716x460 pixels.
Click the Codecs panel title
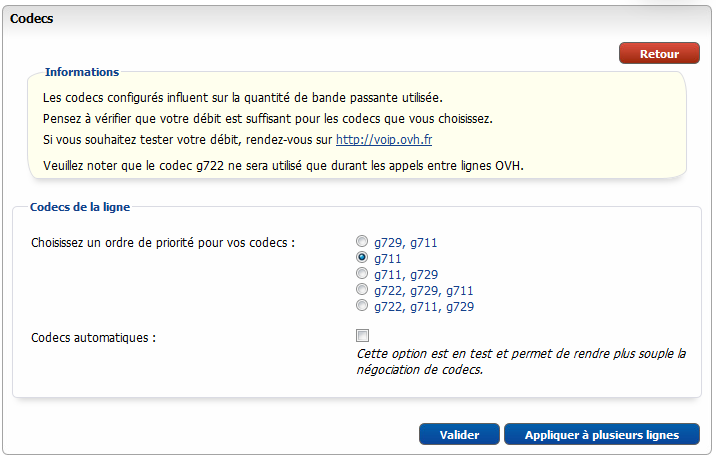[x=31, y=19]
